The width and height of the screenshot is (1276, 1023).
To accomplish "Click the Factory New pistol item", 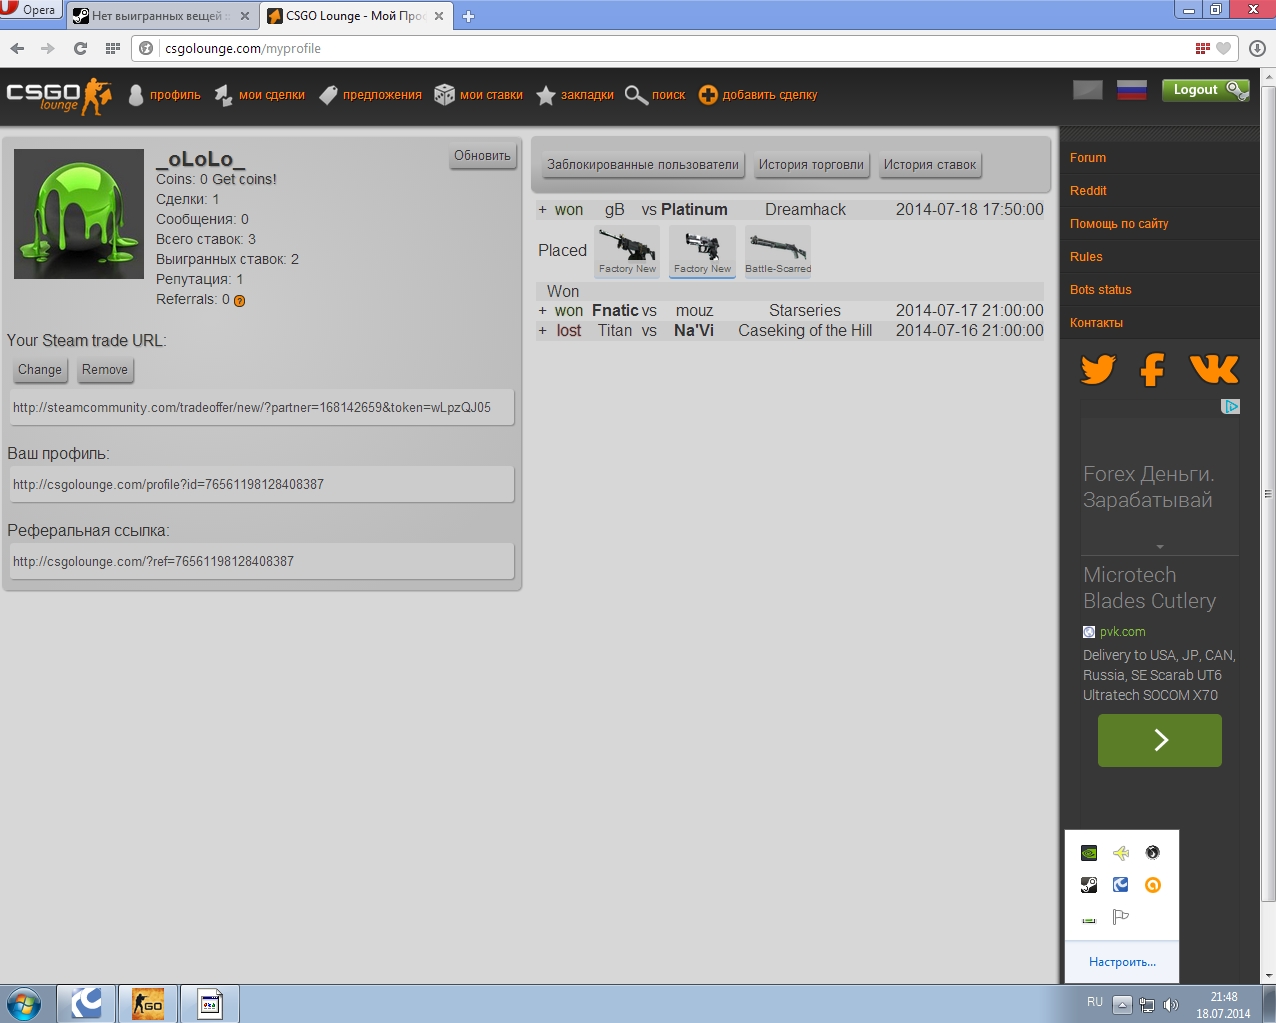I will coord(702,251).
